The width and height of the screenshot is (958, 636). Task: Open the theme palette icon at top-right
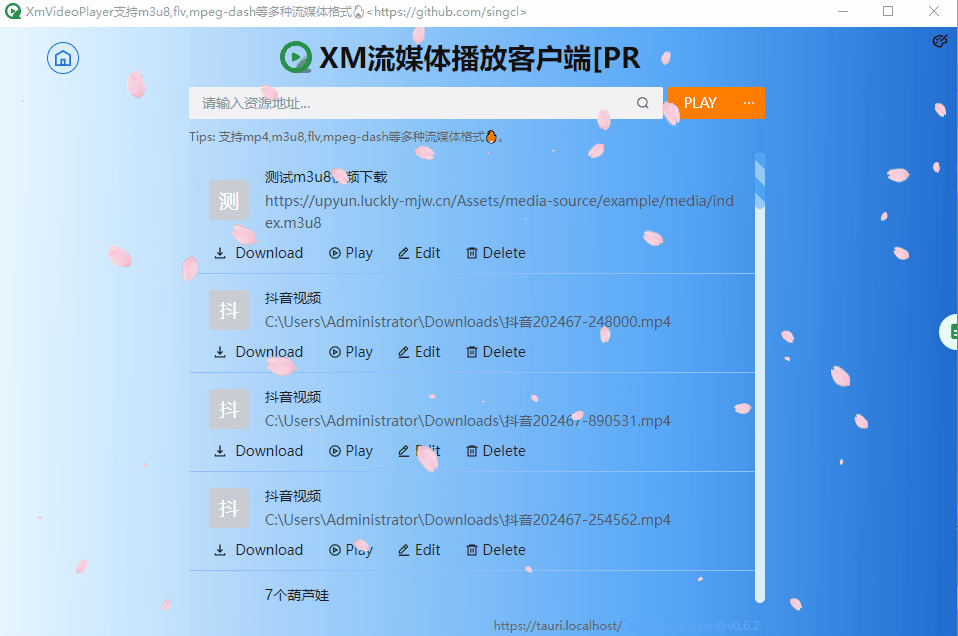[939, 41]
